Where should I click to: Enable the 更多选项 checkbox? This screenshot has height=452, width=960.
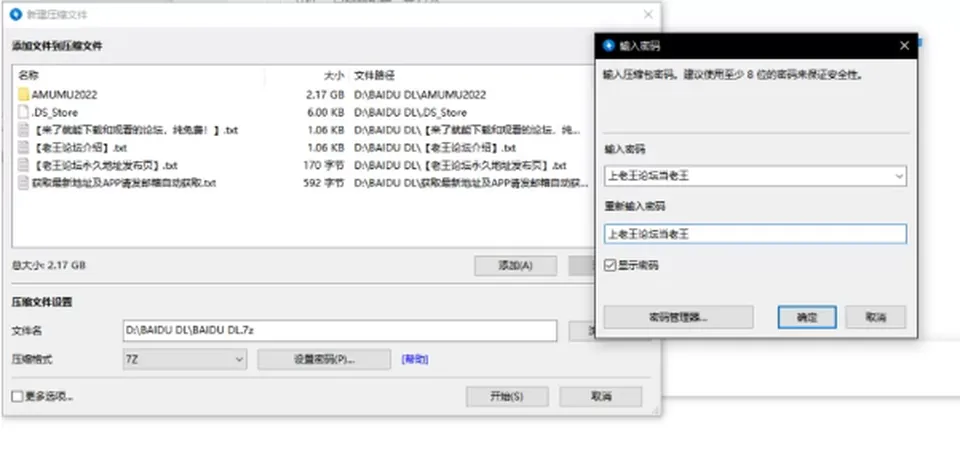coord(17,396)
